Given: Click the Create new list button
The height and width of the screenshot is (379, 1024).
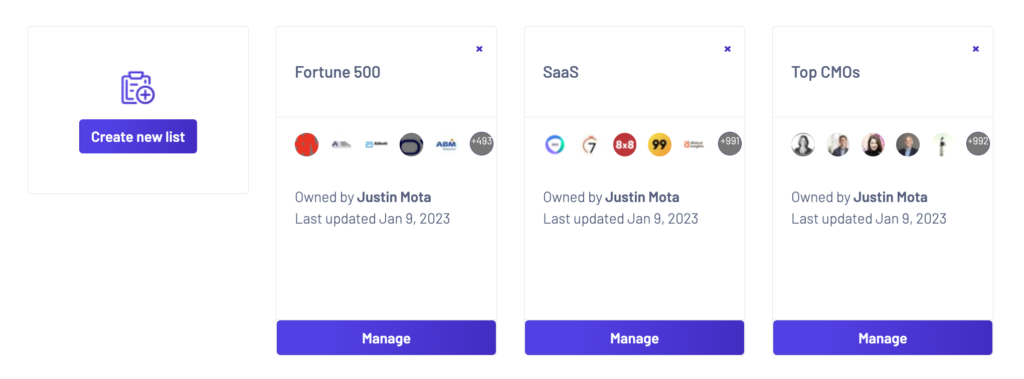Looking at the screenshot, I should [138, 137].
